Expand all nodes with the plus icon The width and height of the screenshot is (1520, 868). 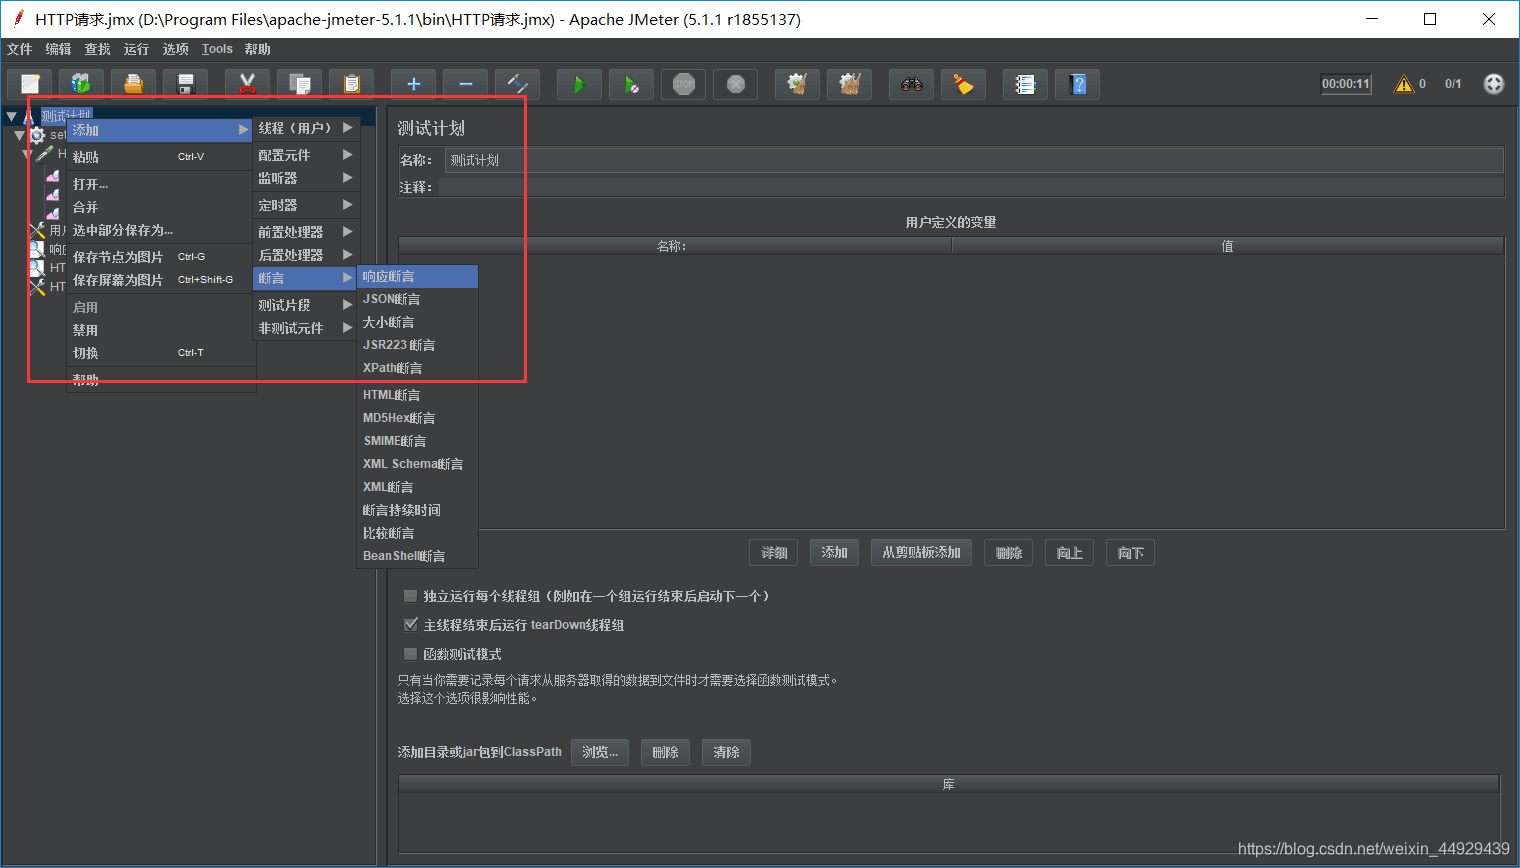pyautogui.click(x=414, y=85)
